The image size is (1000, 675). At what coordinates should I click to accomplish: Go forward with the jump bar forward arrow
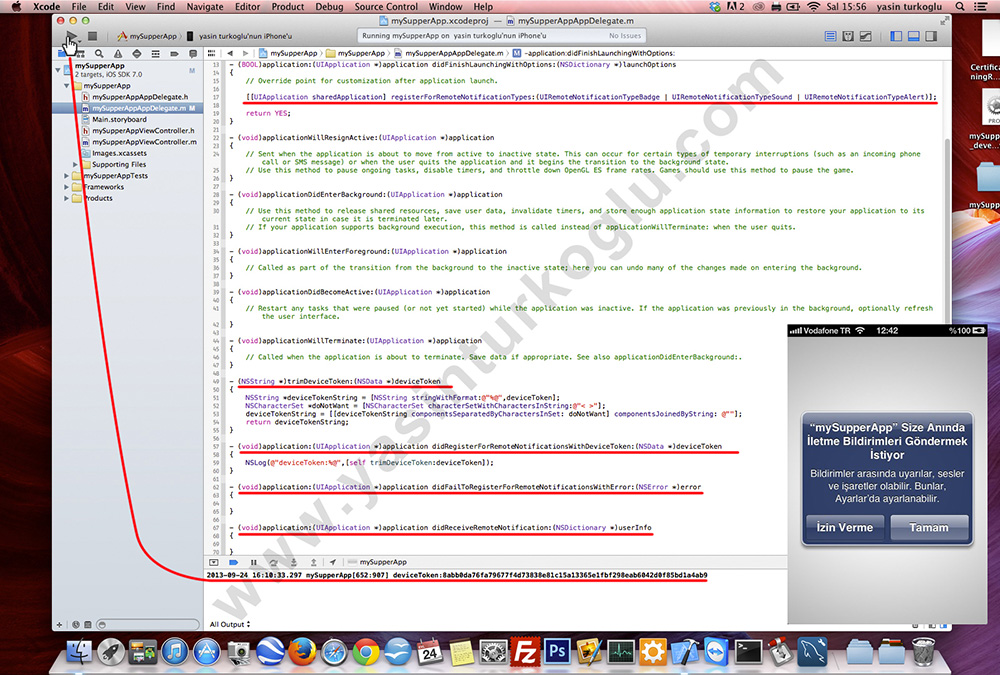tap(245, 54)
